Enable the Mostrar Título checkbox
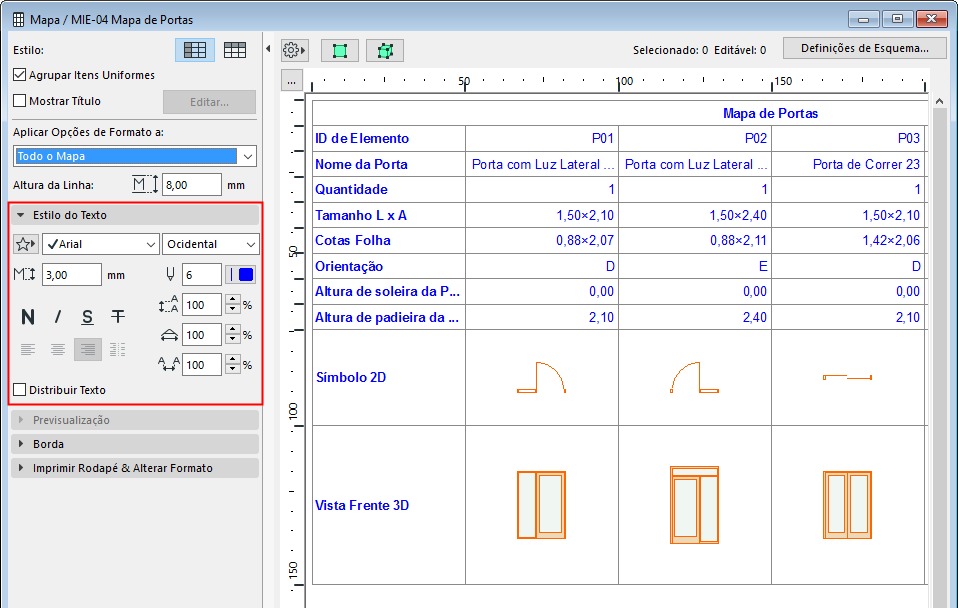Screen dimensions: 958x608 point(20,101)
